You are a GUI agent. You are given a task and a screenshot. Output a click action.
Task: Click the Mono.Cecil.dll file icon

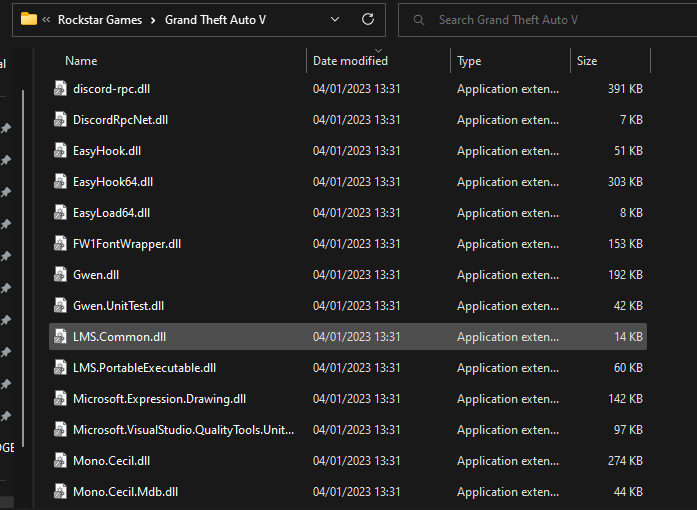[61, 461]
